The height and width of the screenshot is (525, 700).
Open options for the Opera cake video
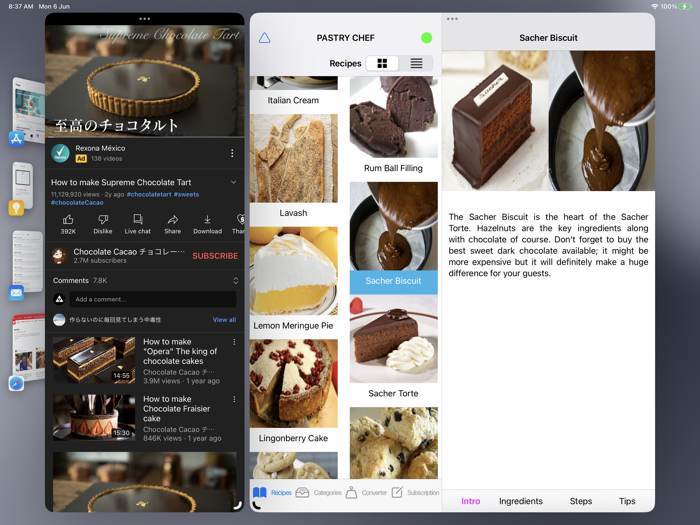point(234,342)
